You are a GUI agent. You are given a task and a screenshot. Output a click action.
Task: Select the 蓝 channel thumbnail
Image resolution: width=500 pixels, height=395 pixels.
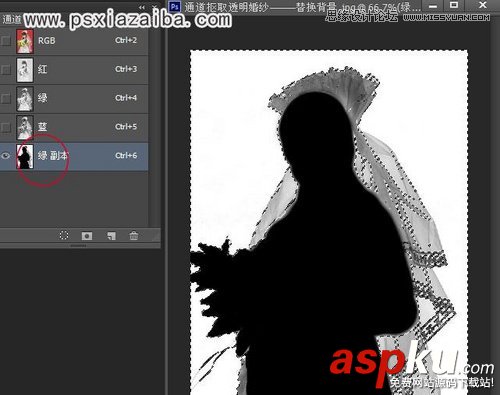(25, 127)
